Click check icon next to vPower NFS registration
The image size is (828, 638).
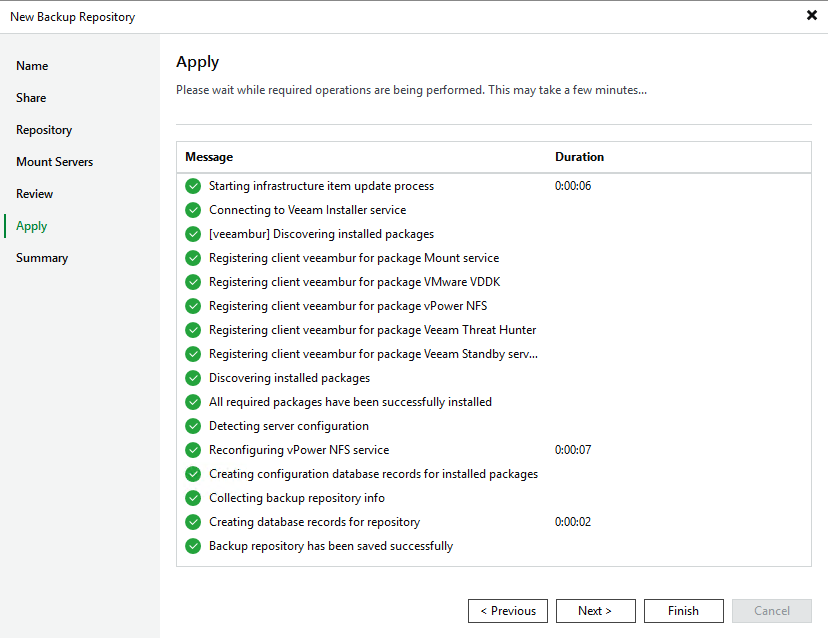coord(193,306)
